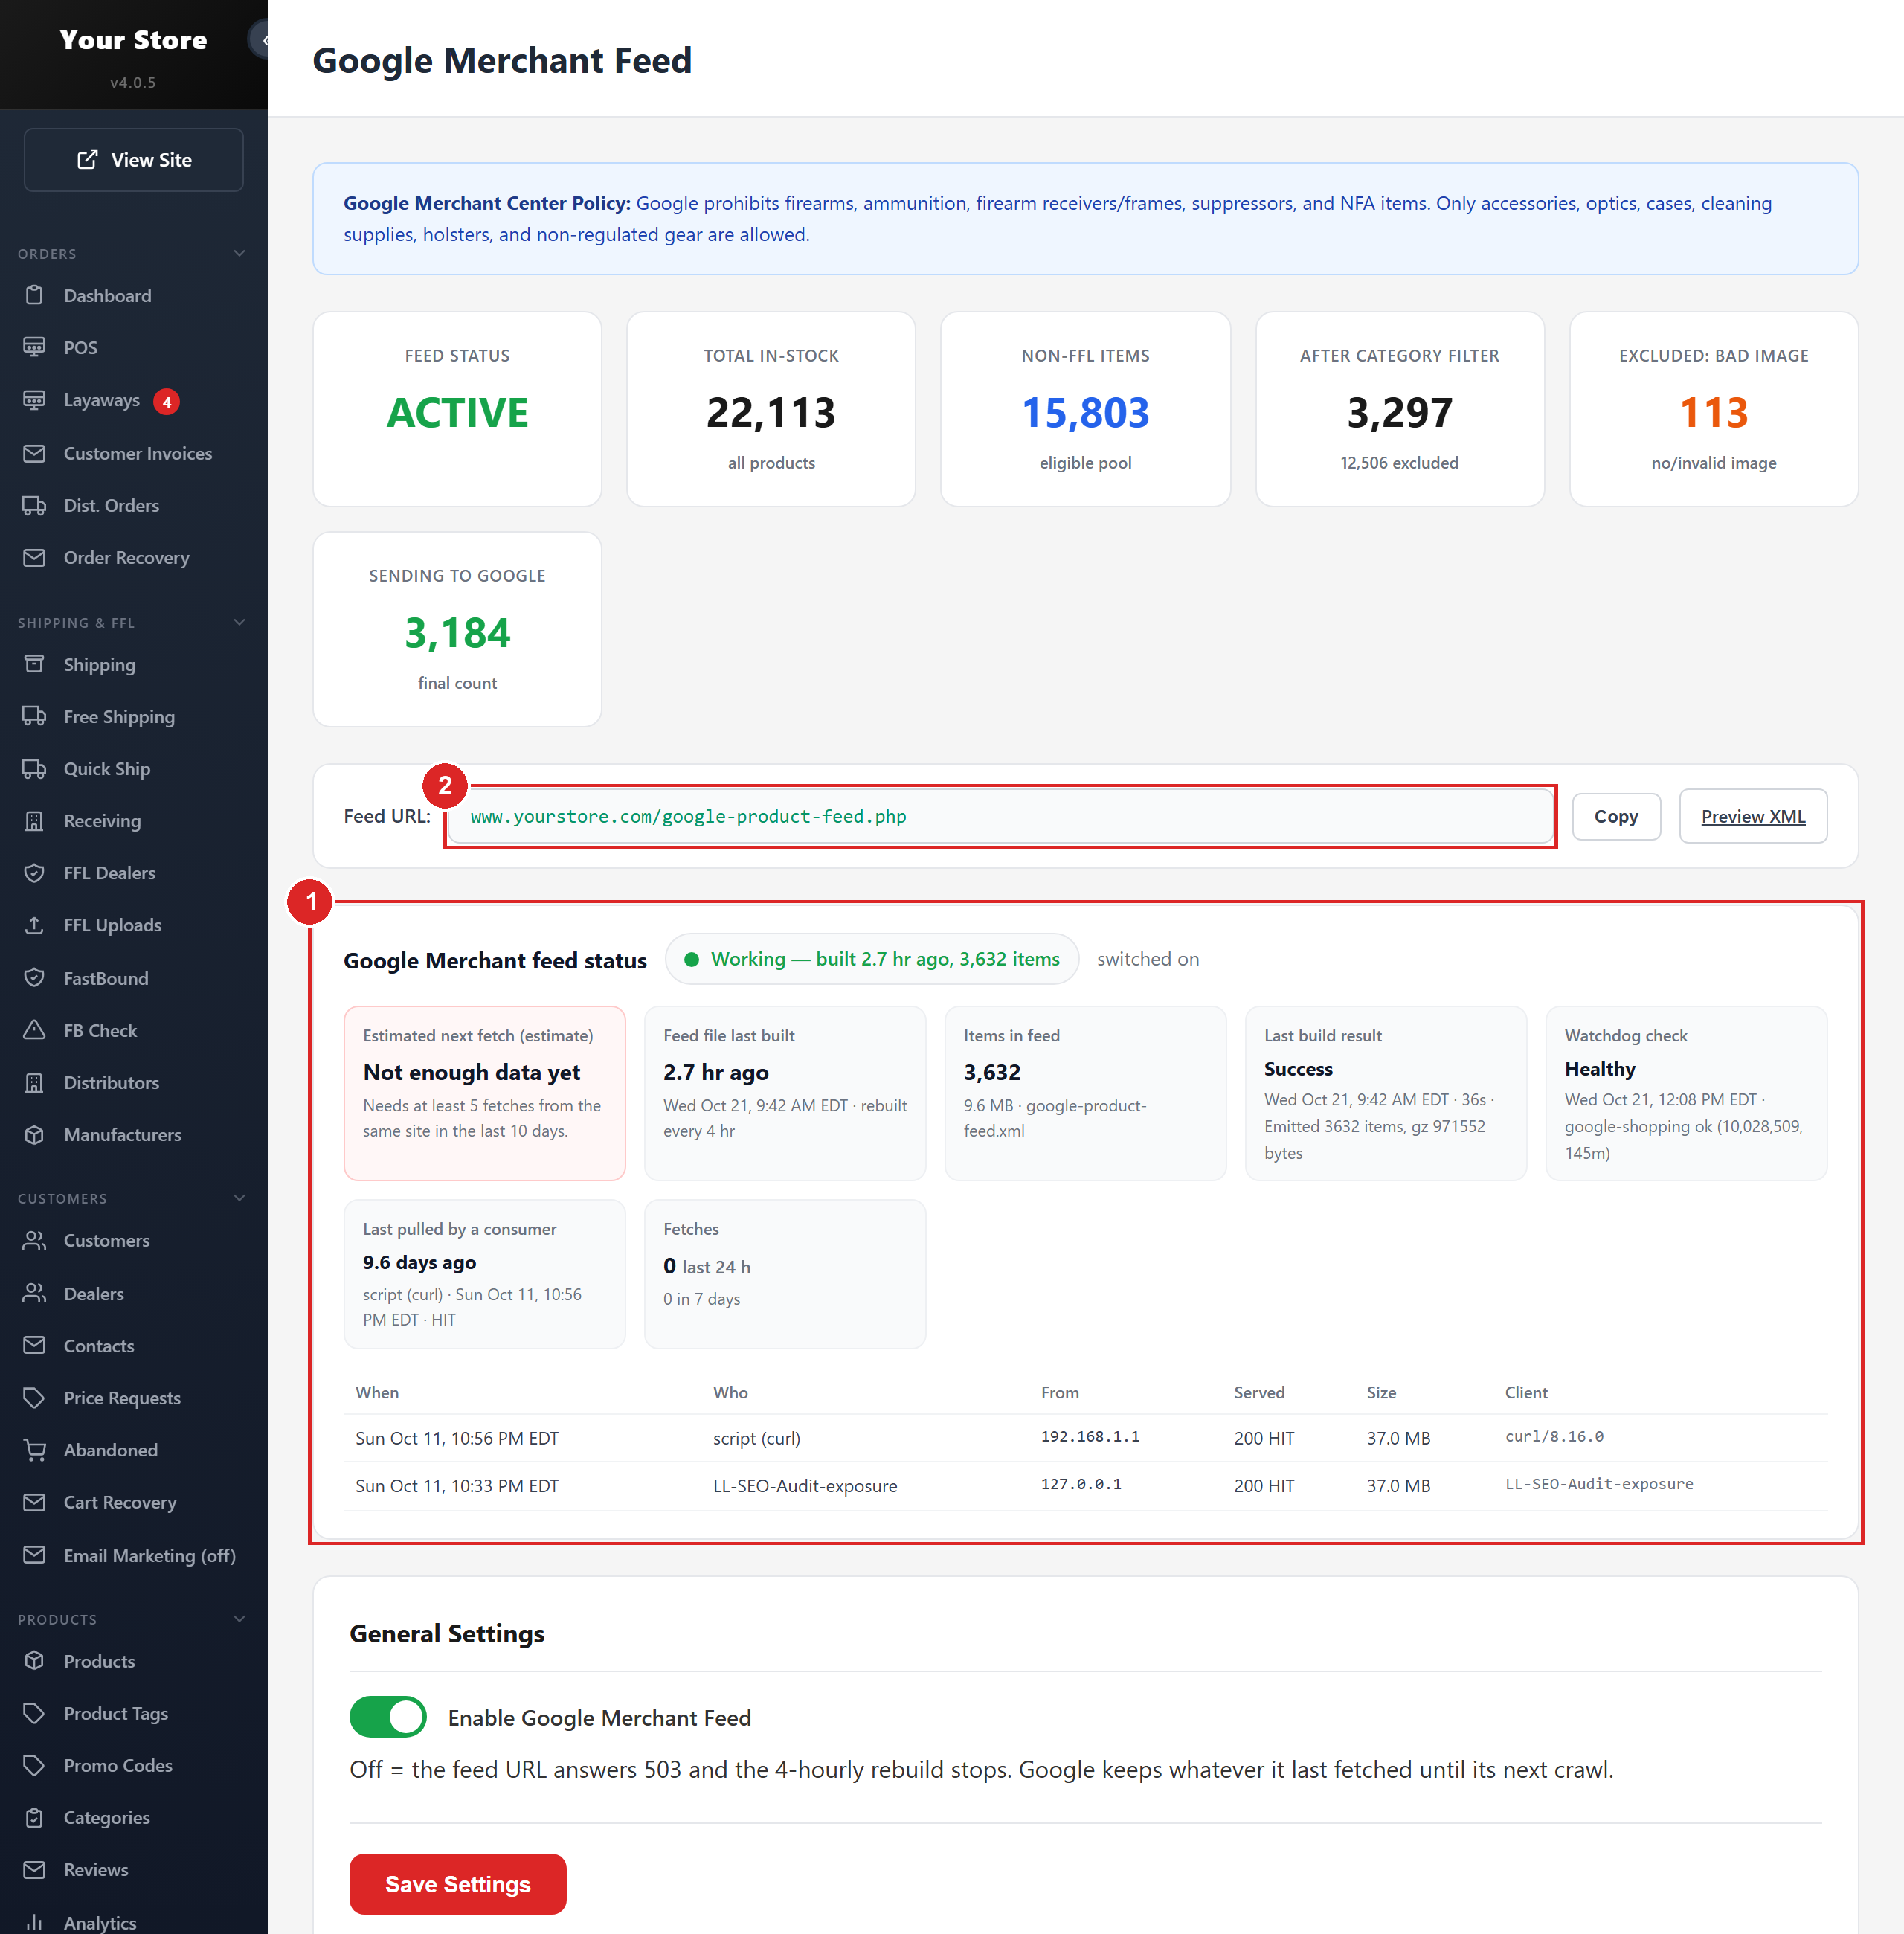Click the external link icon in View Site
This screenshot has height=1934, width=1904.
(88, 159)
